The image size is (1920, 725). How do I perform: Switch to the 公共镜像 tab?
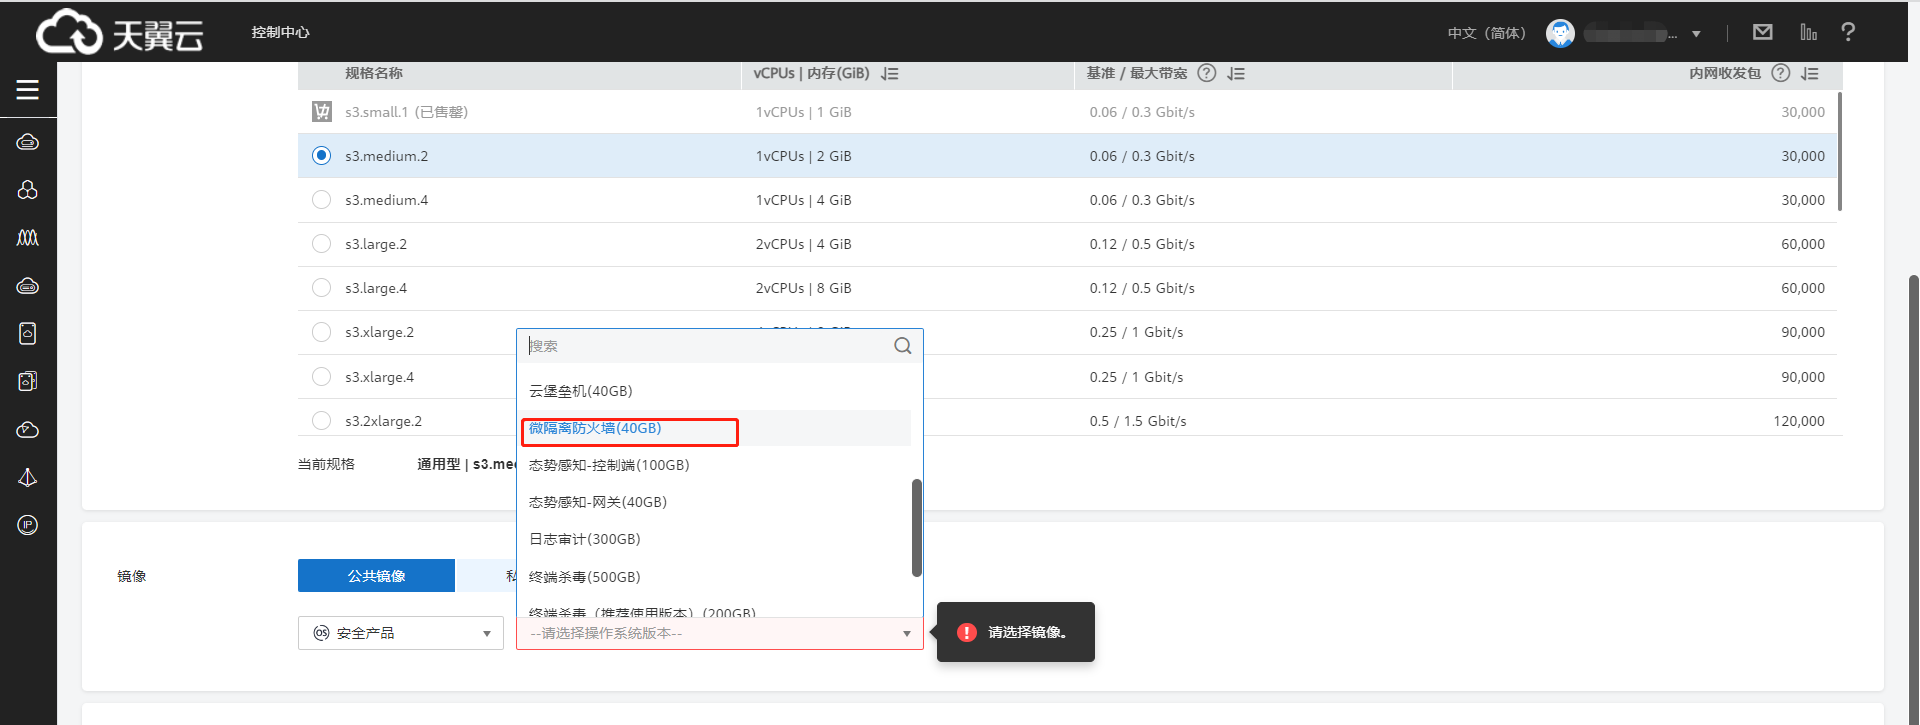point(376,576)
